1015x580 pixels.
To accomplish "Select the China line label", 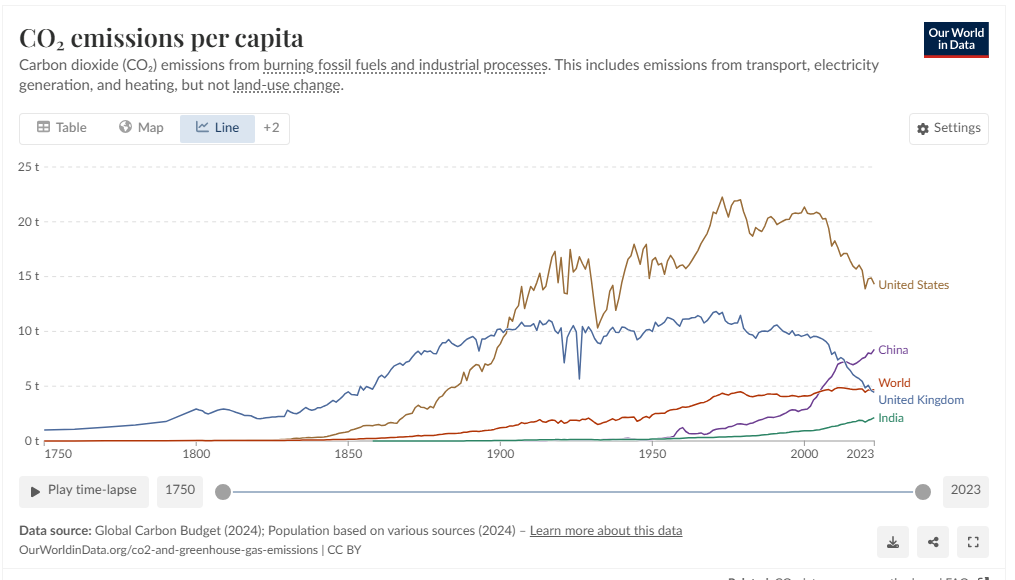I will [x=893, y=350].
